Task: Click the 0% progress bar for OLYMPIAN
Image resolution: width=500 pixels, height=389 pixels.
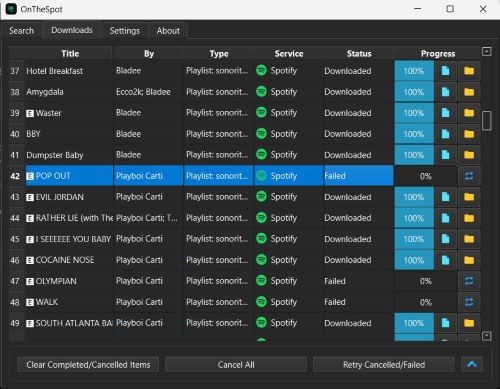Action: pos(426,281)
